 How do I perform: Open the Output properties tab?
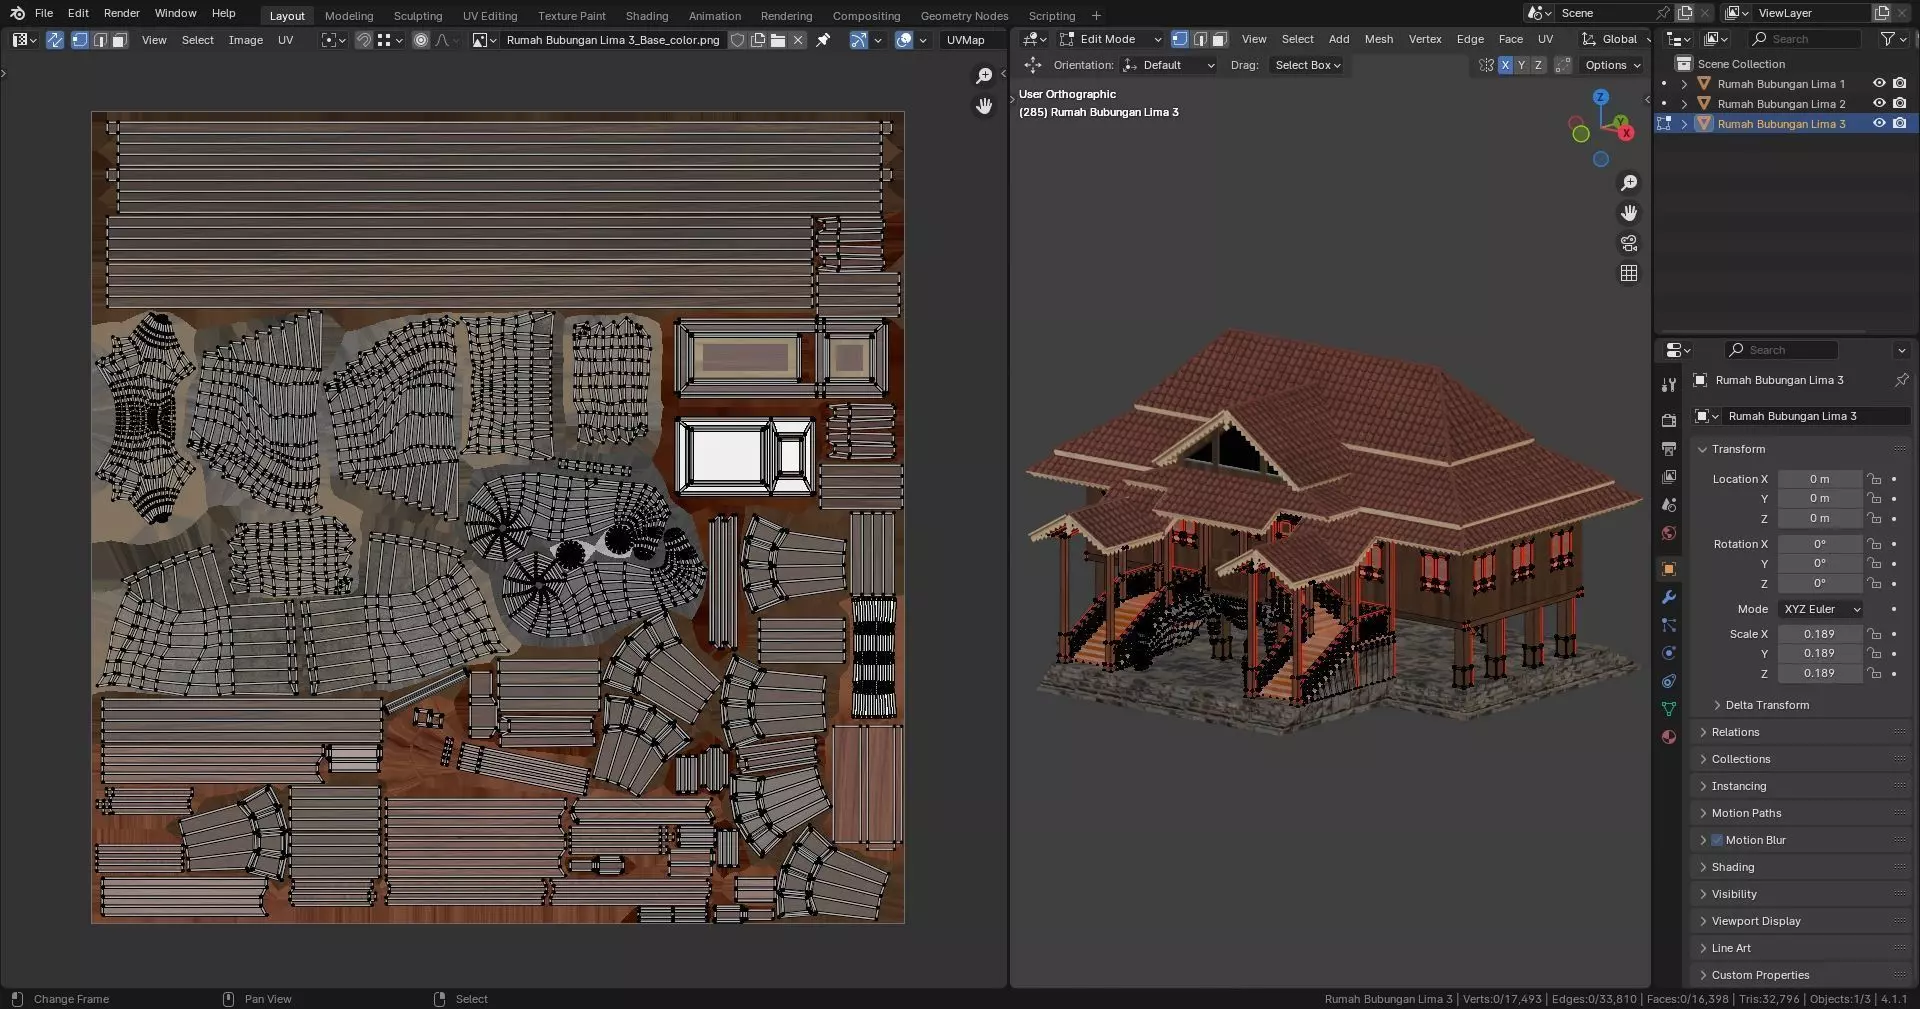pos(1668,449)
